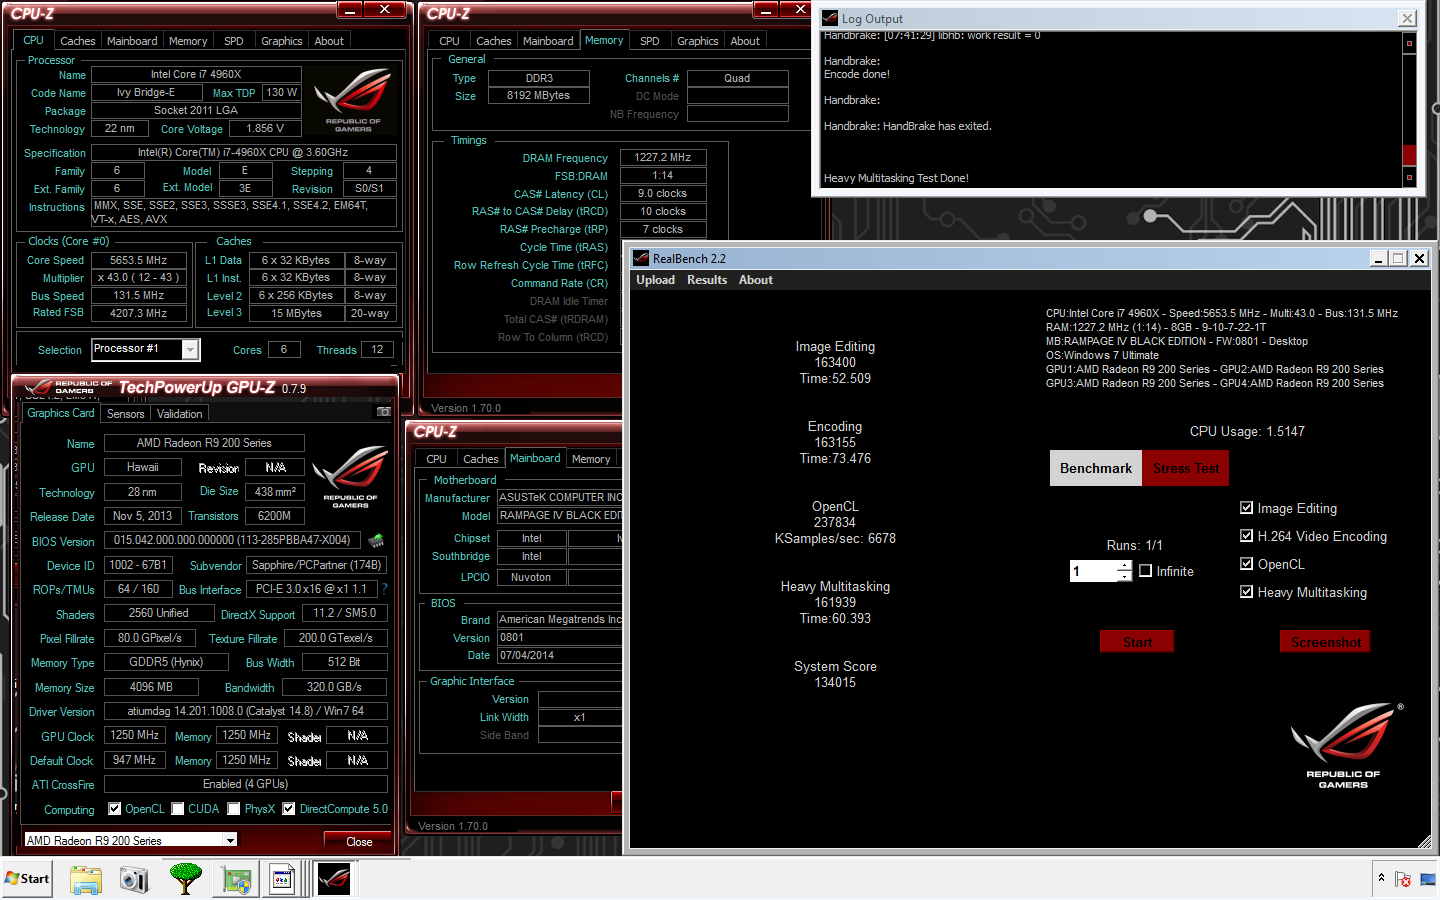Open camera application taskbar icon
The height and width of the screenshot is (900, 1440).
coord(134,879)
